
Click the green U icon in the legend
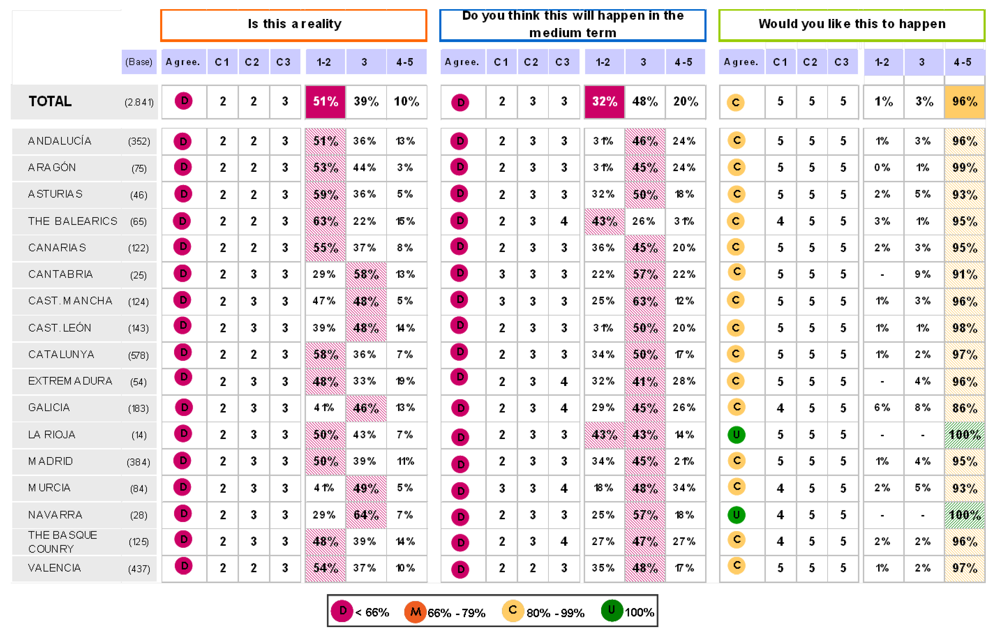pyautogui.click(x=611, y=611)
